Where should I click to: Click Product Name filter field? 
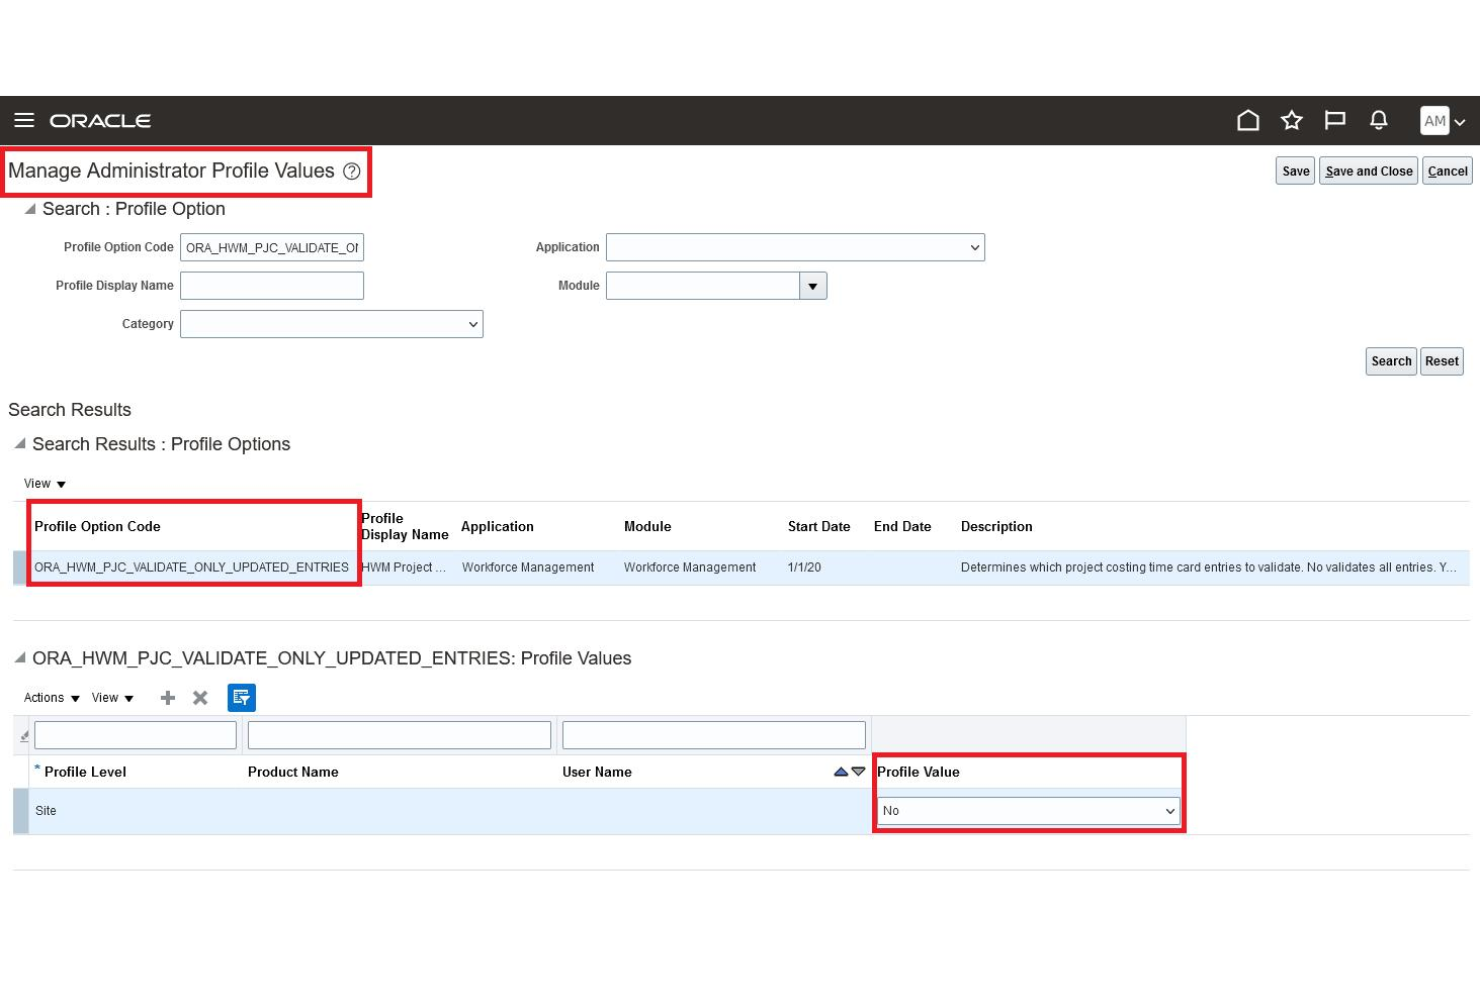point(399,735)
